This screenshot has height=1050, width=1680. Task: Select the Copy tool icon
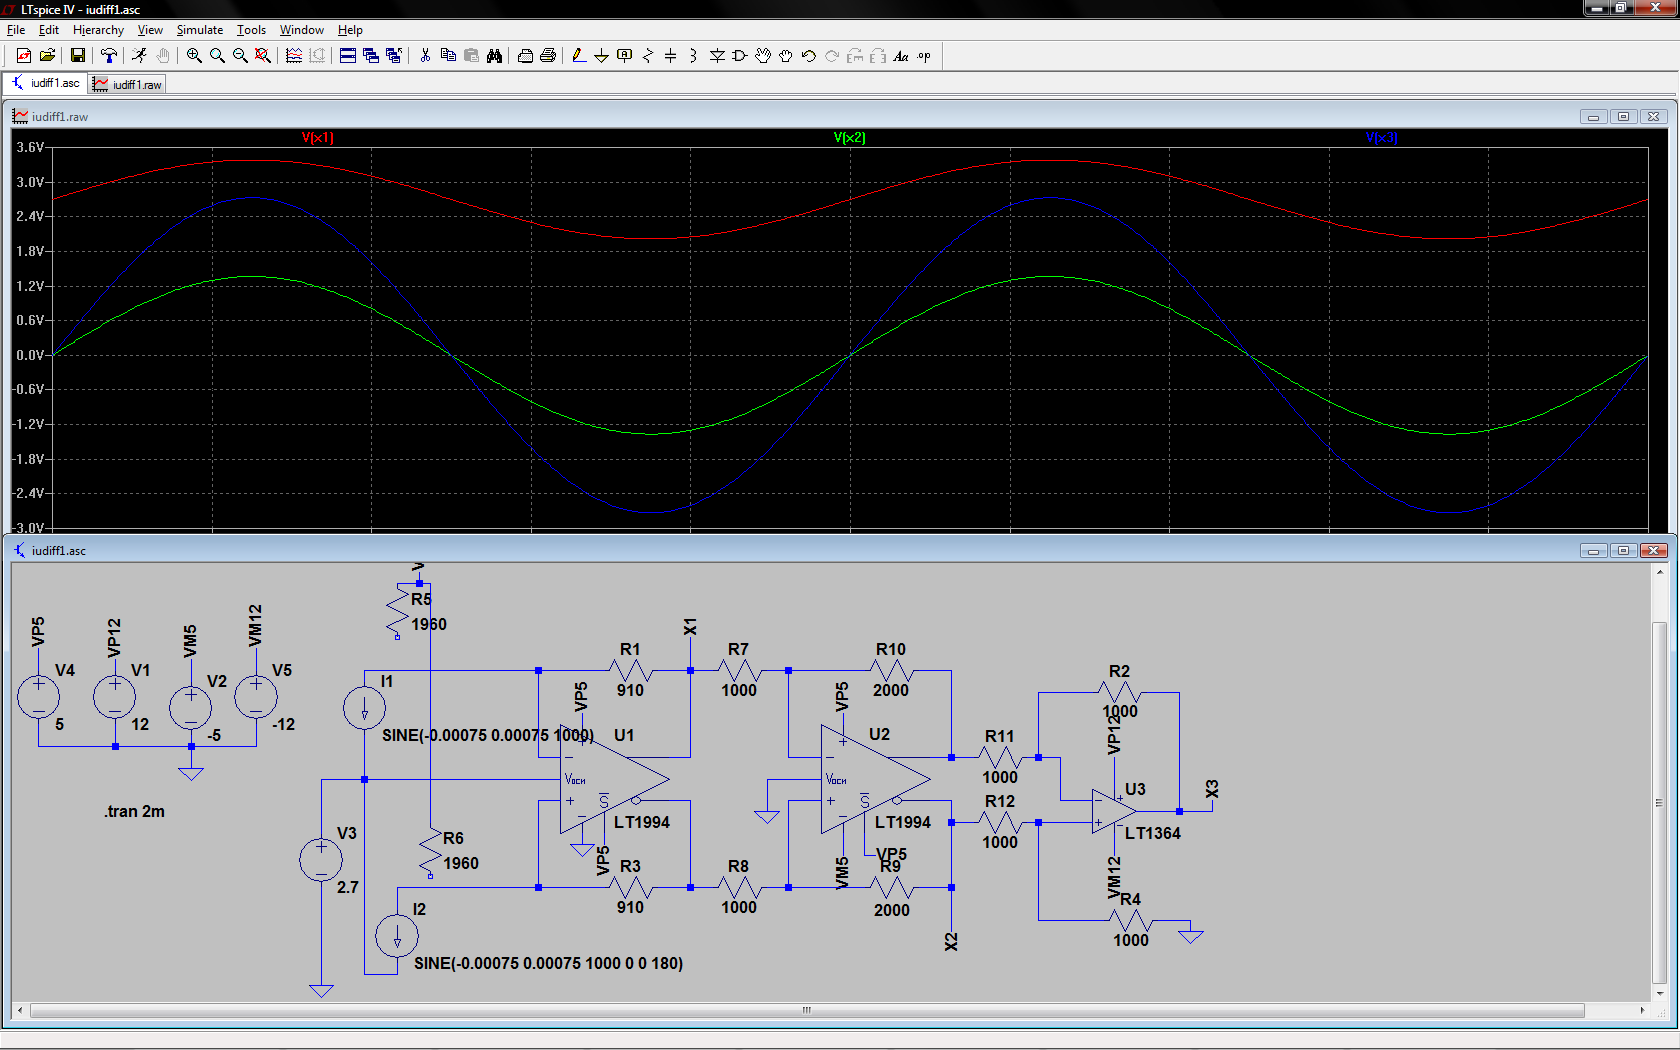click(448, 56)
